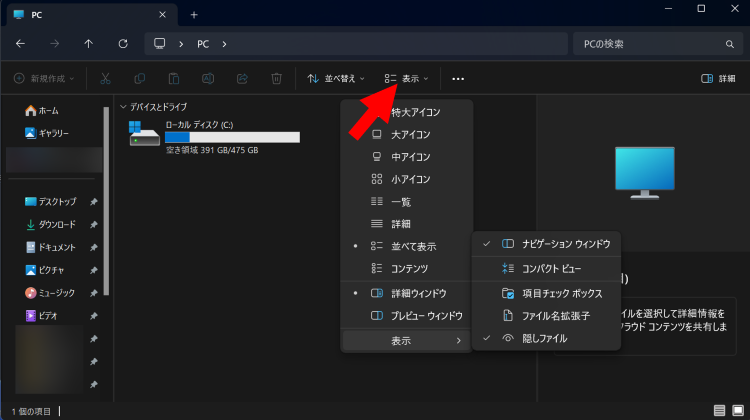Click PC segment in address bar
This screenshot has height=420, width=750.
coord(203,44)
